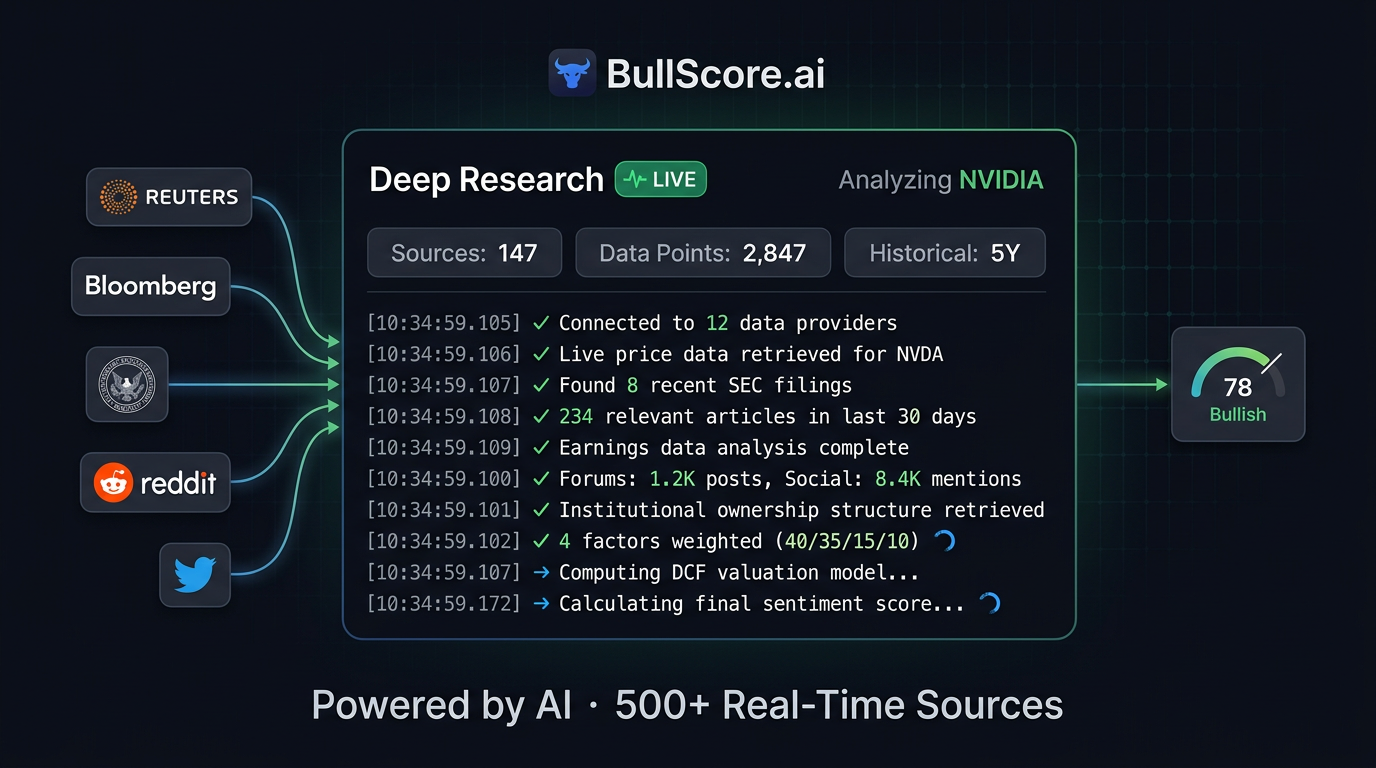
Task: Click the Bullish sentiment gauge
Action: point(1237,384)
